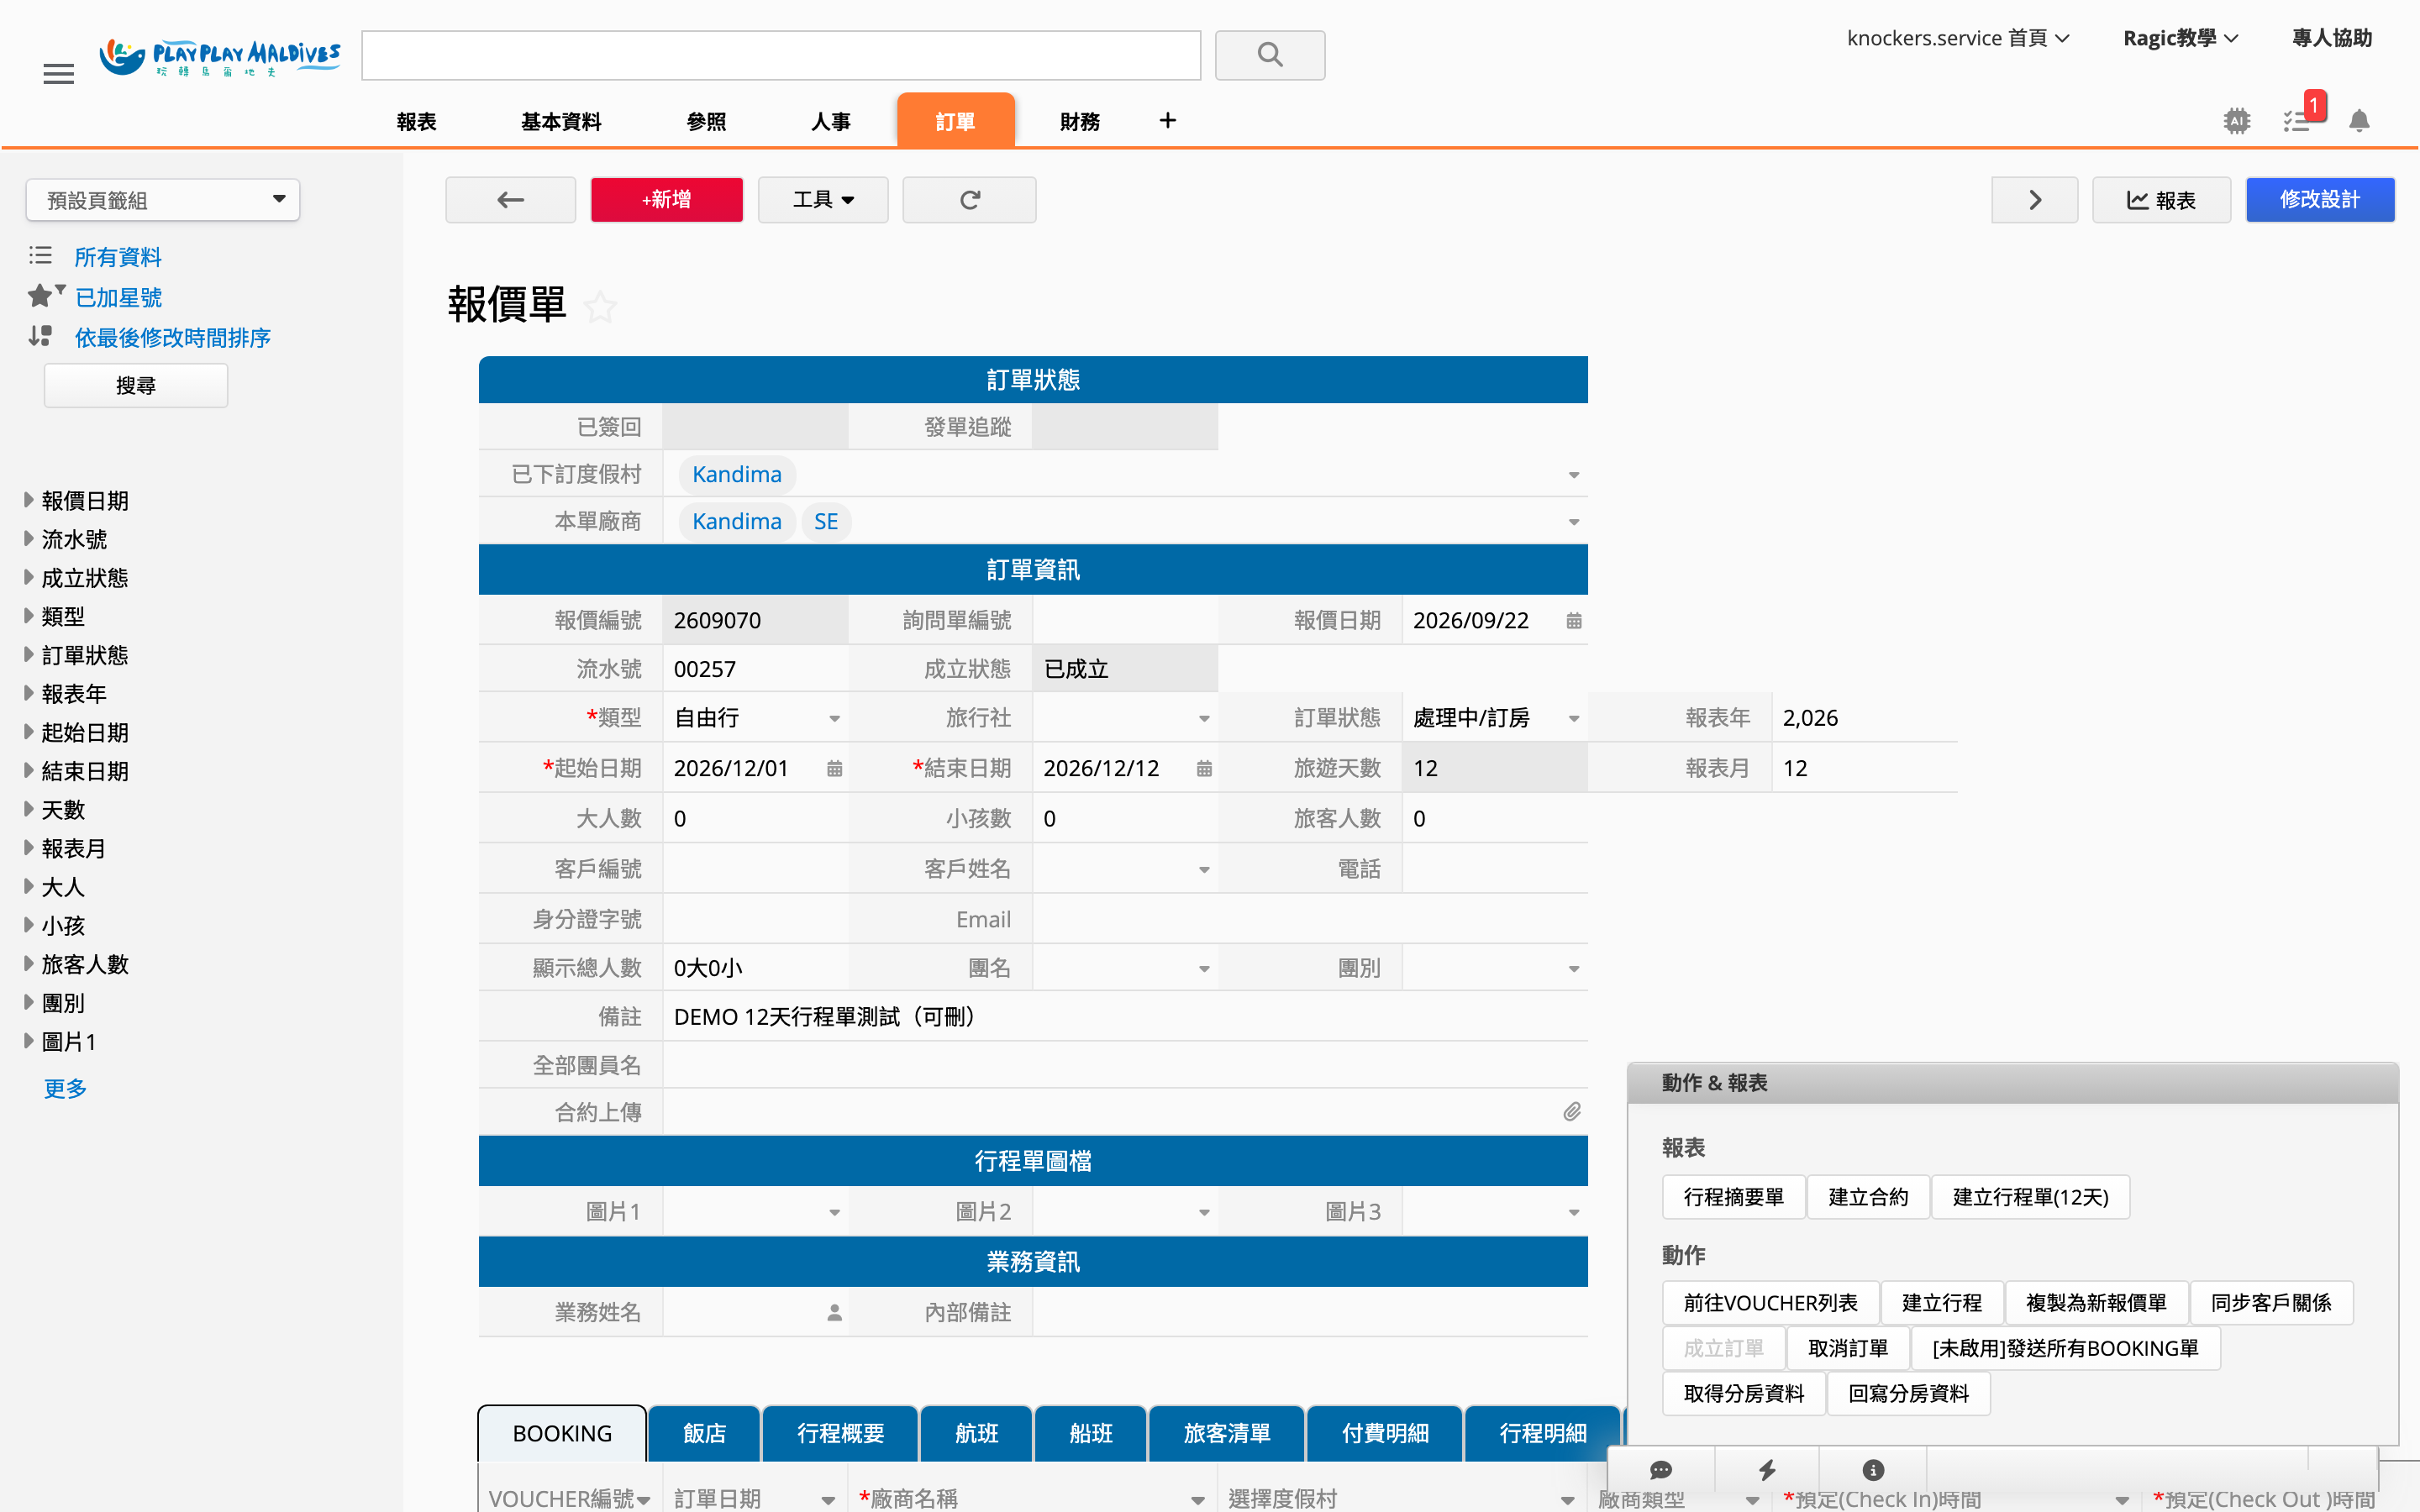Open notifications bell icon
2420x1512 pixels.
tap(2359, 121)
